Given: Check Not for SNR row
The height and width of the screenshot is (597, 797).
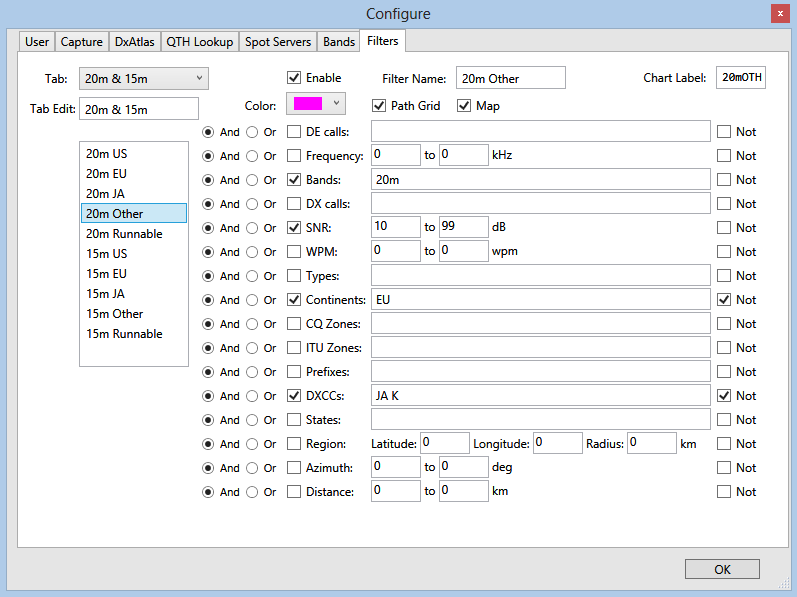Looking at the screenshot, I should click(724, 228).
